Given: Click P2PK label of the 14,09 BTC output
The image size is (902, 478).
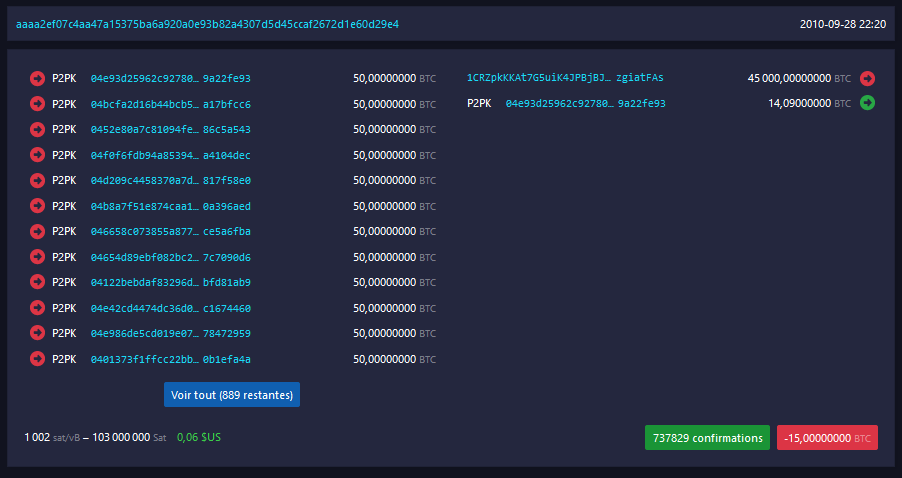Looking at the screenshot, I should click(479, 104).
